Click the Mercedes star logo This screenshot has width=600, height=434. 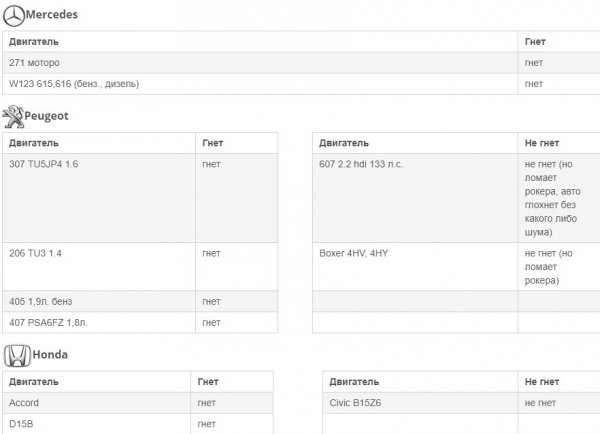coord(14,16)
